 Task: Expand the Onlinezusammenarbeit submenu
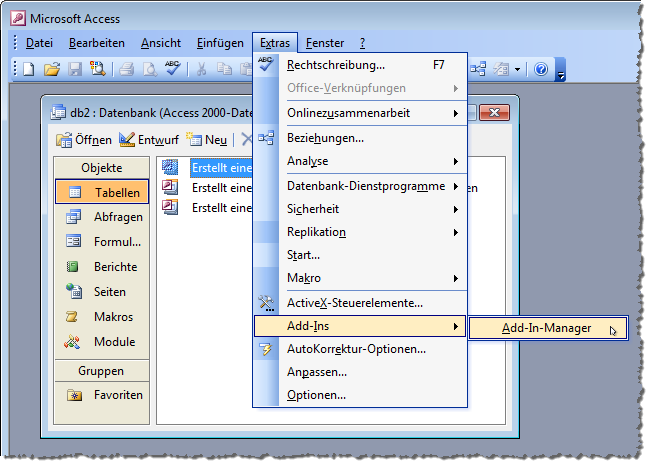(360, 113)
